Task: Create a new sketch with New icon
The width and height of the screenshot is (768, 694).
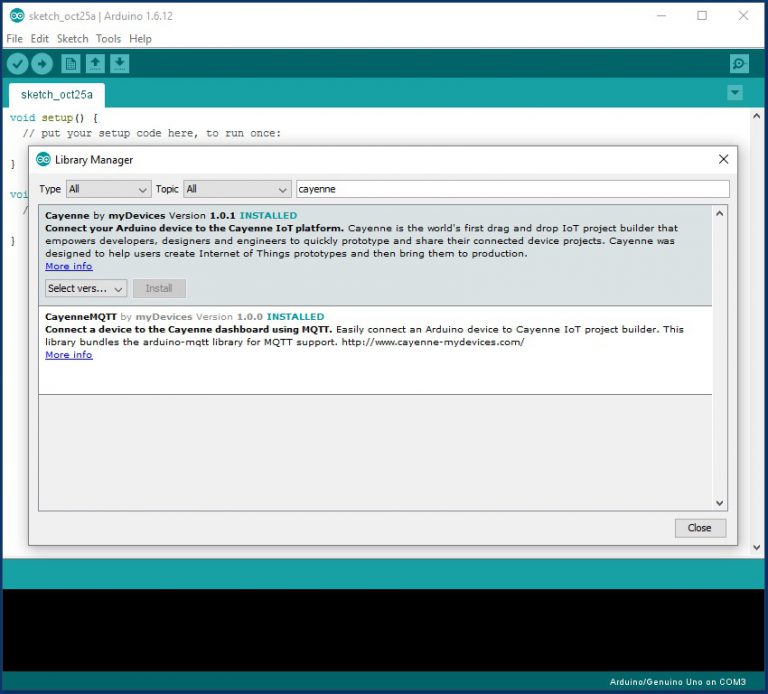Action: pyautogui.click(x=71, y=64)
